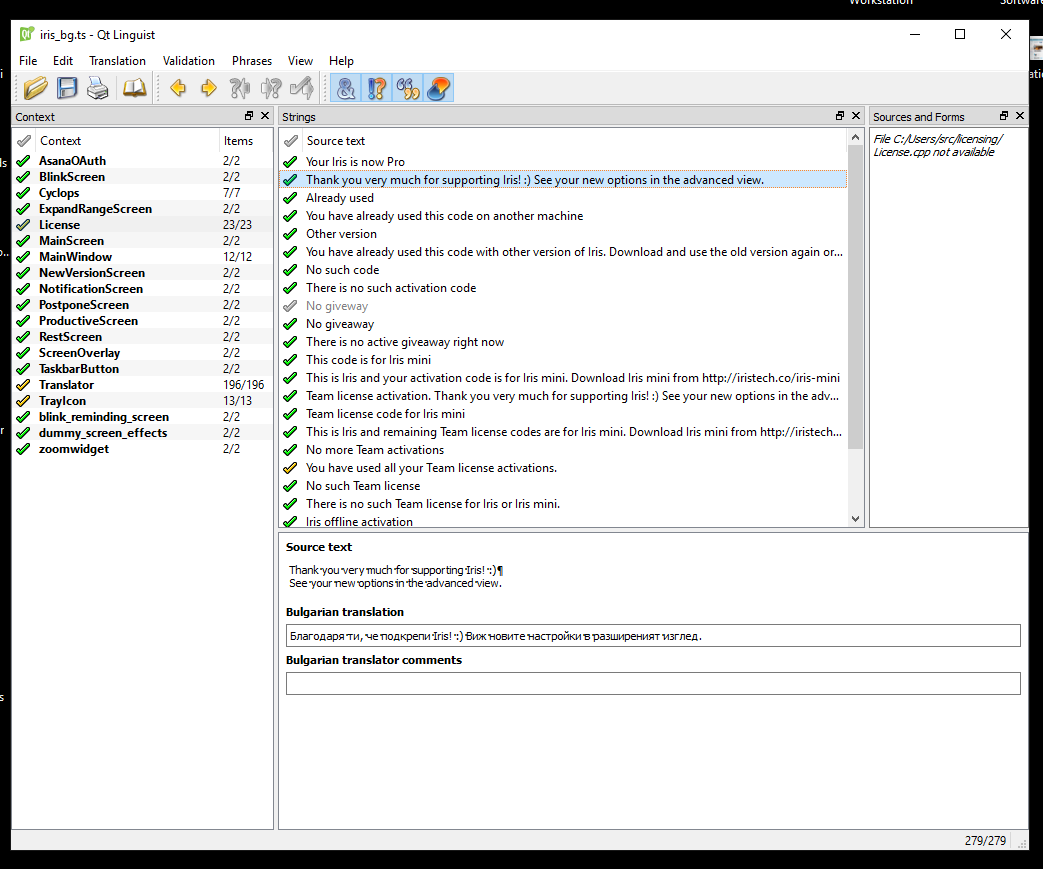
Task: Toggle checkmark beside 'Already used'
Action: tap(290, 198)
